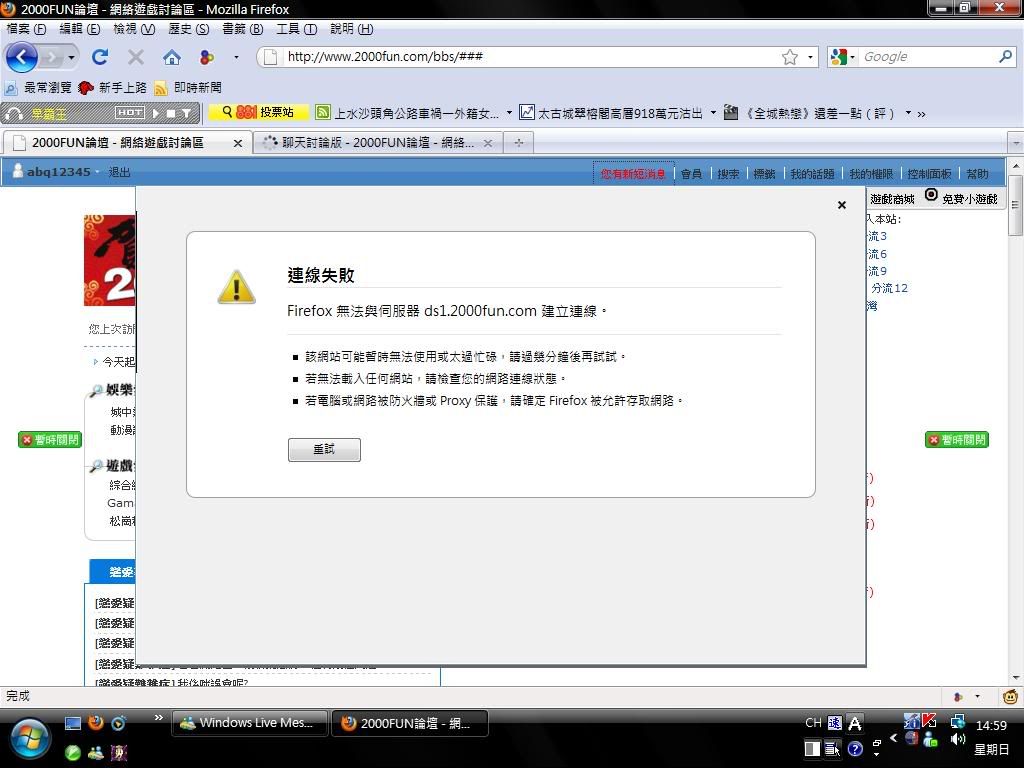Select the 免費小遊戲 radio option
This screenshot has height=768, width=1024.
pos(931,195)
